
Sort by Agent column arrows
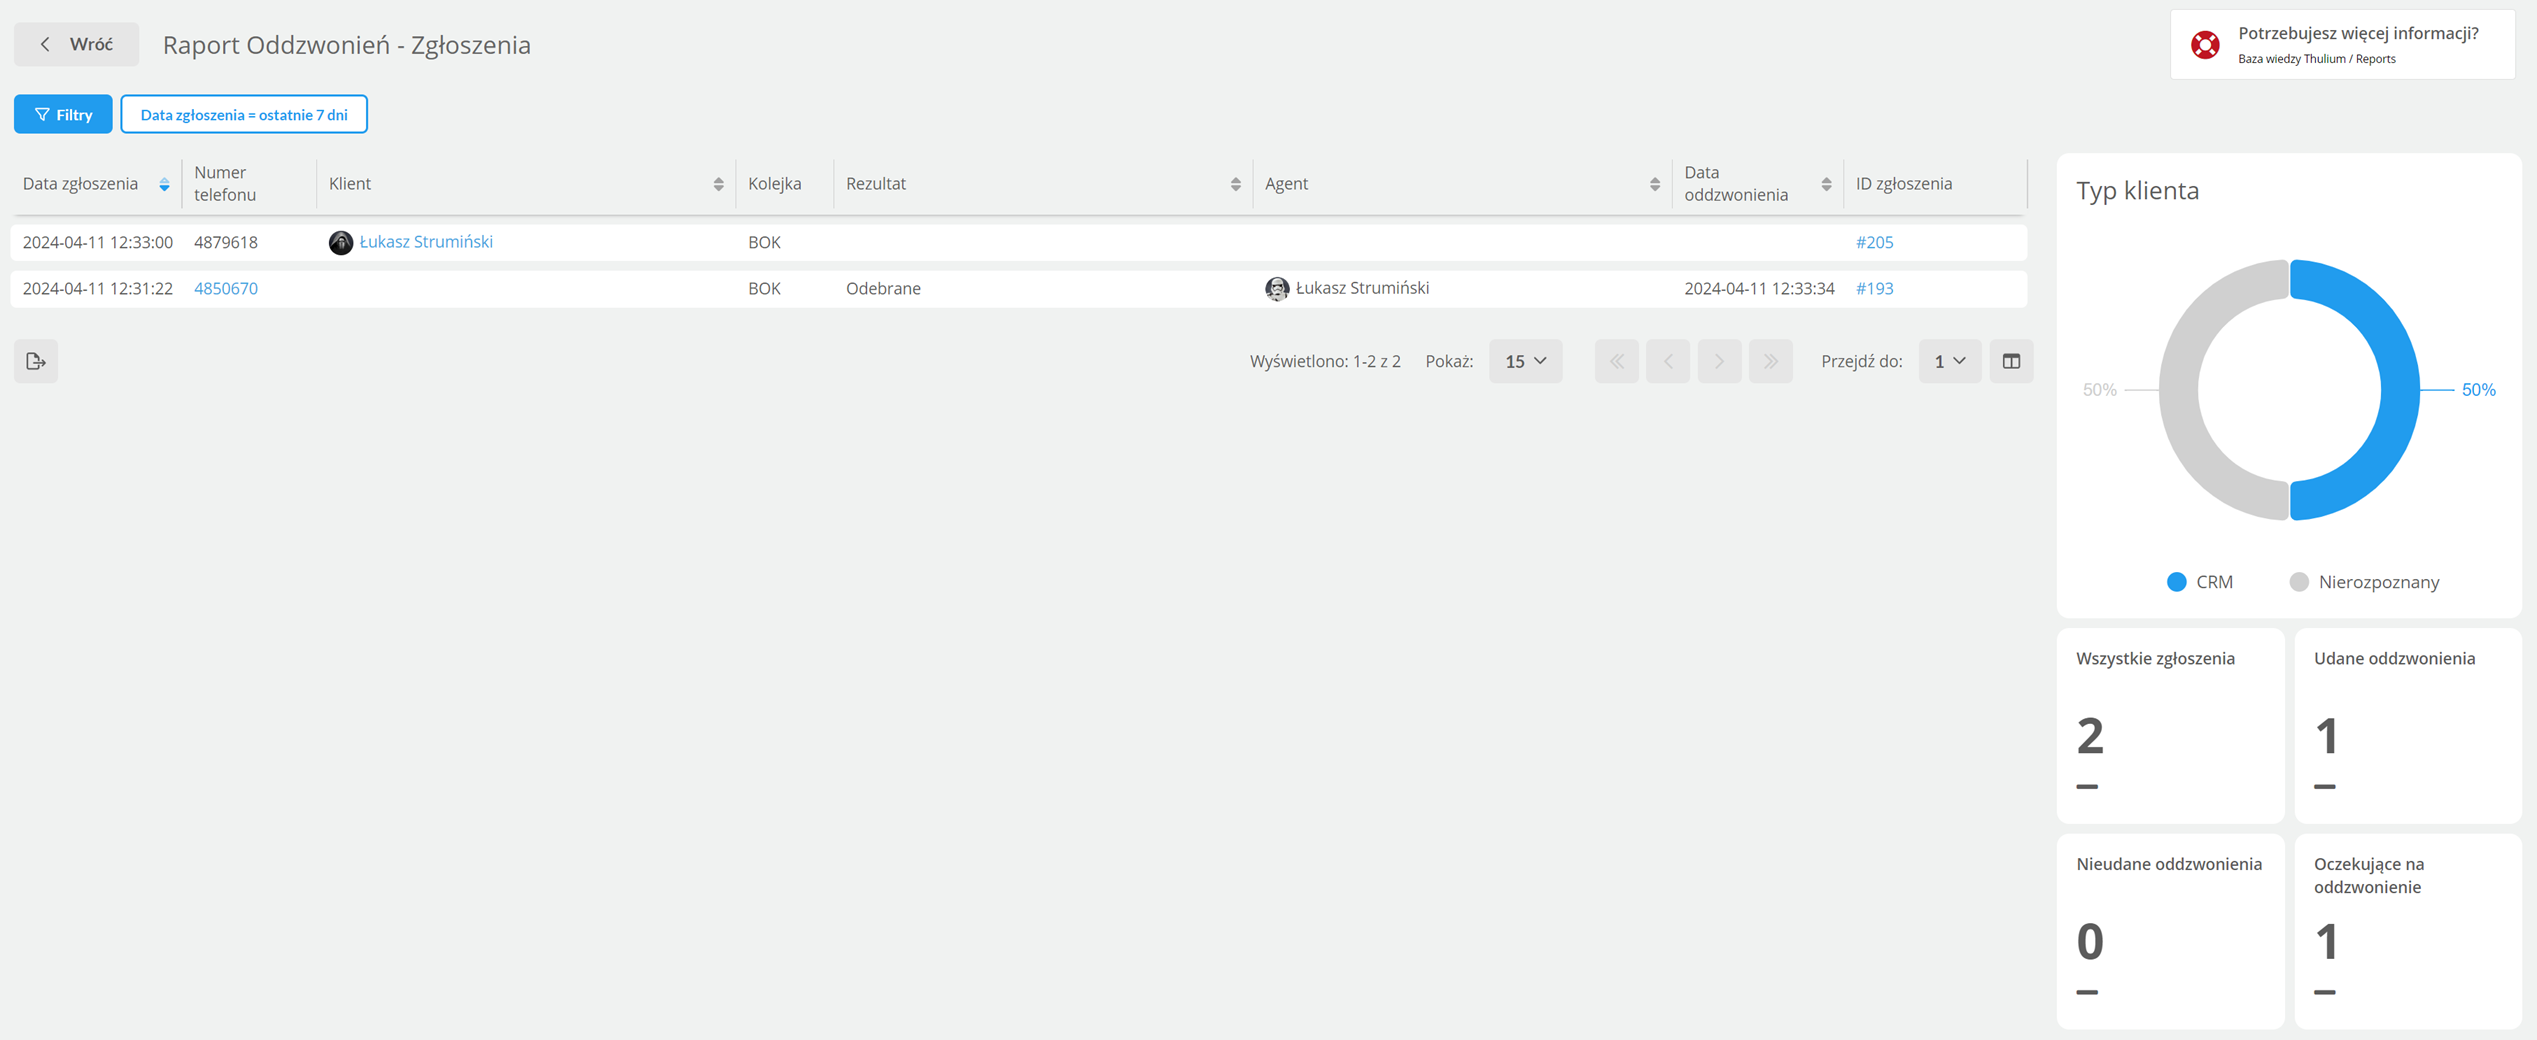(1654, 184)
